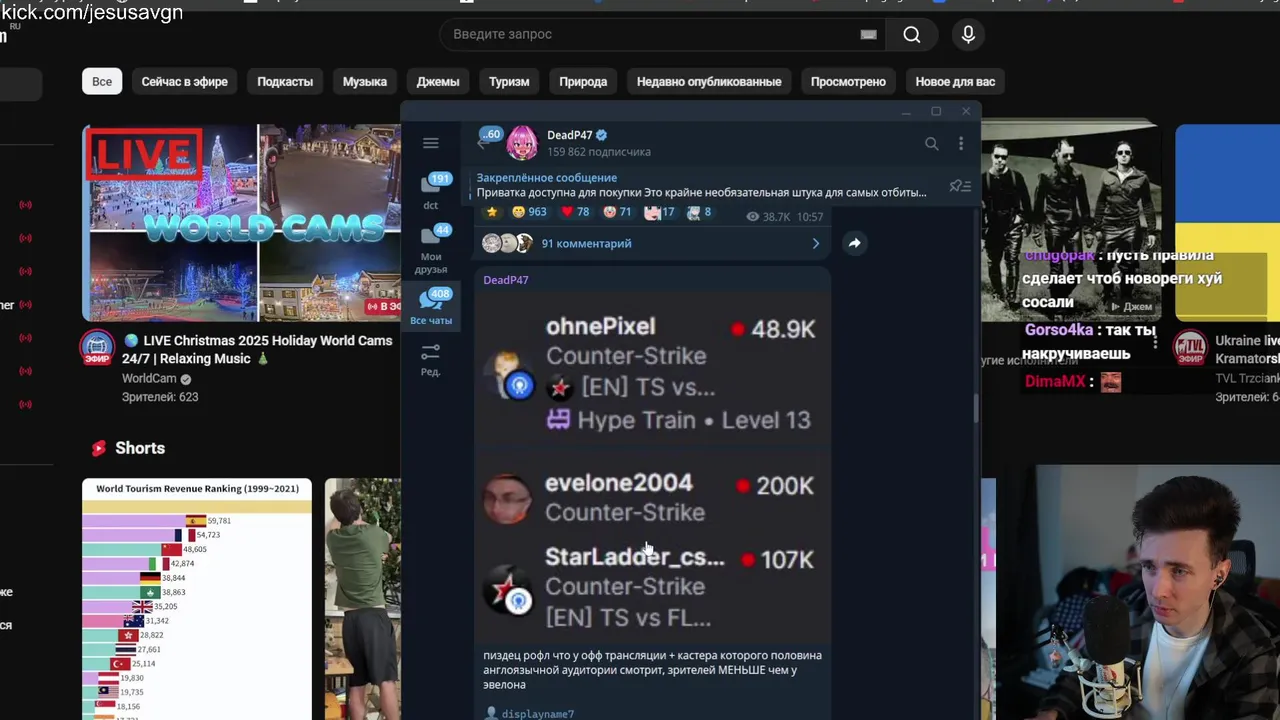Viewport: 1280px width, 720px height.
Task: Switch to Все чаты folder
Action: [431, 306]
